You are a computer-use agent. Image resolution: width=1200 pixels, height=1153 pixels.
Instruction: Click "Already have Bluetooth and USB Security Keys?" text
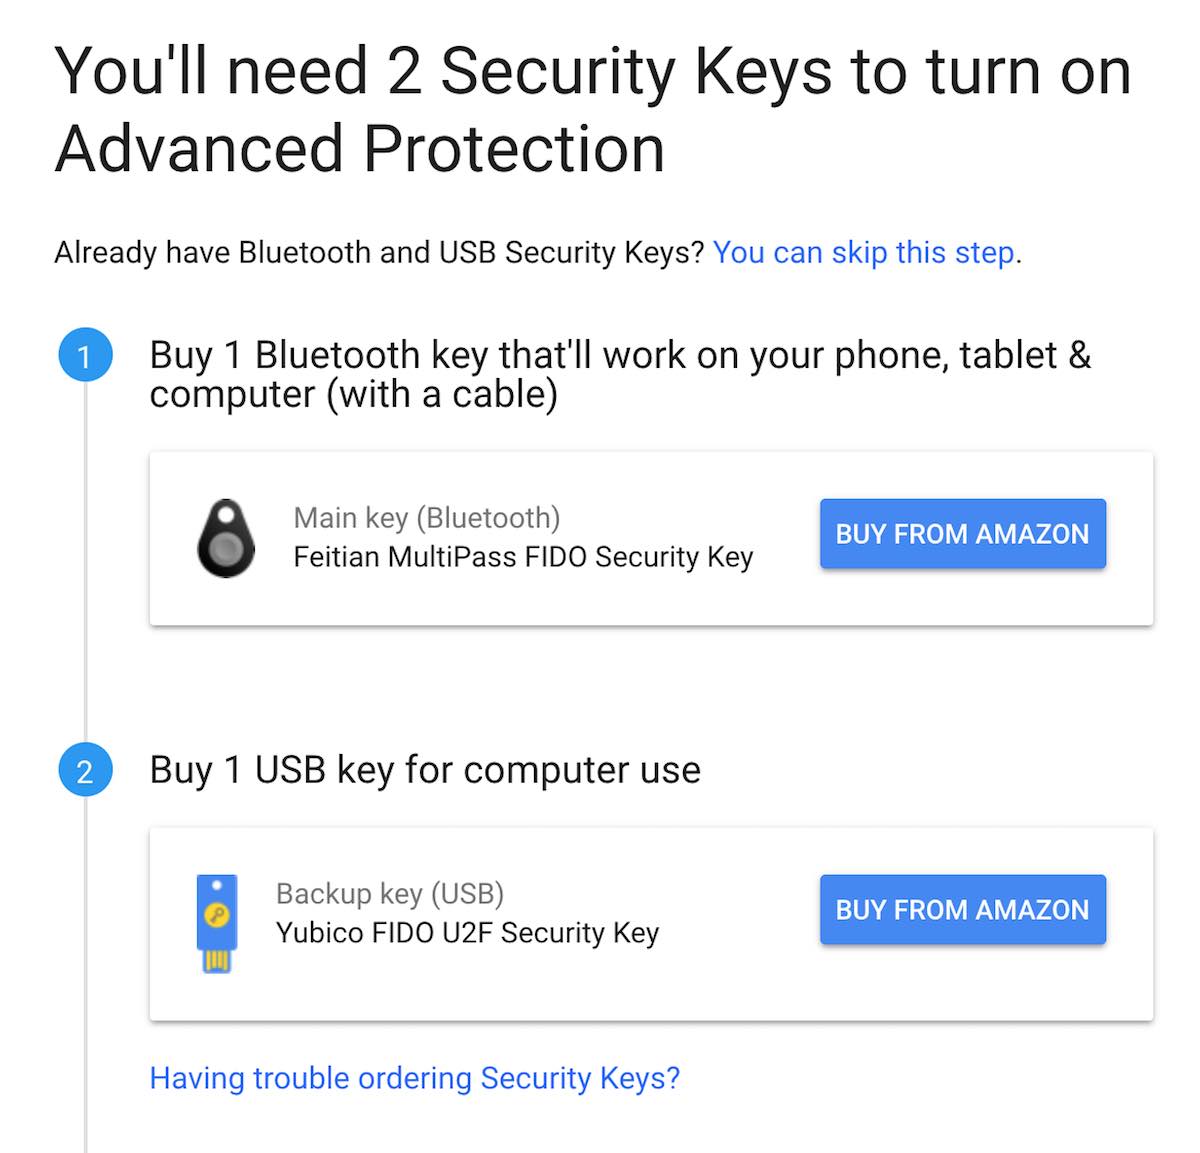pos(380,252)
